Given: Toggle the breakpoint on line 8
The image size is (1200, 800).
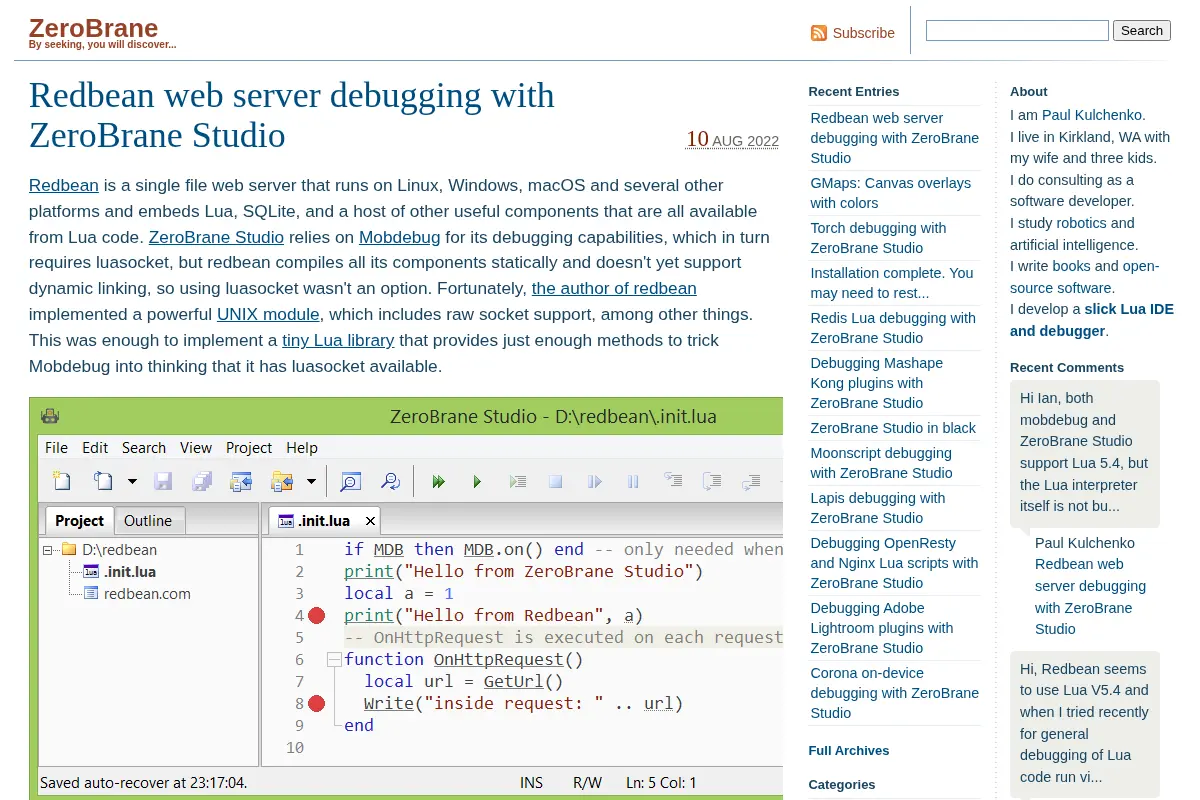Looking at the screenshot, I should tap(317, 703).
